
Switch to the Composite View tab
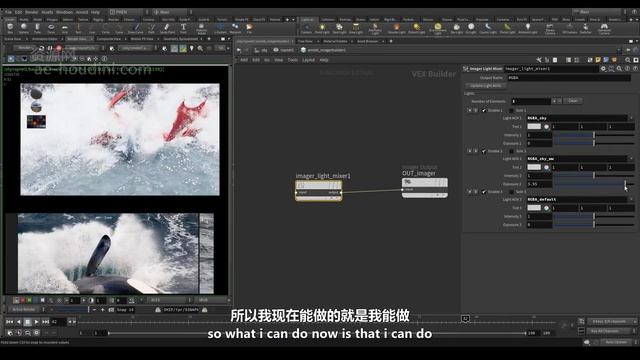tap(109, 39)
